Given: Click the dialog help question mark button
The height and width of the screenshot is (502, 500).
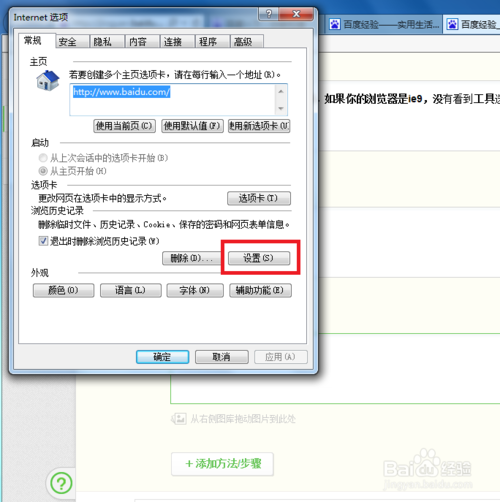Looking at the screenshot, I should click(x=268, y=14).
